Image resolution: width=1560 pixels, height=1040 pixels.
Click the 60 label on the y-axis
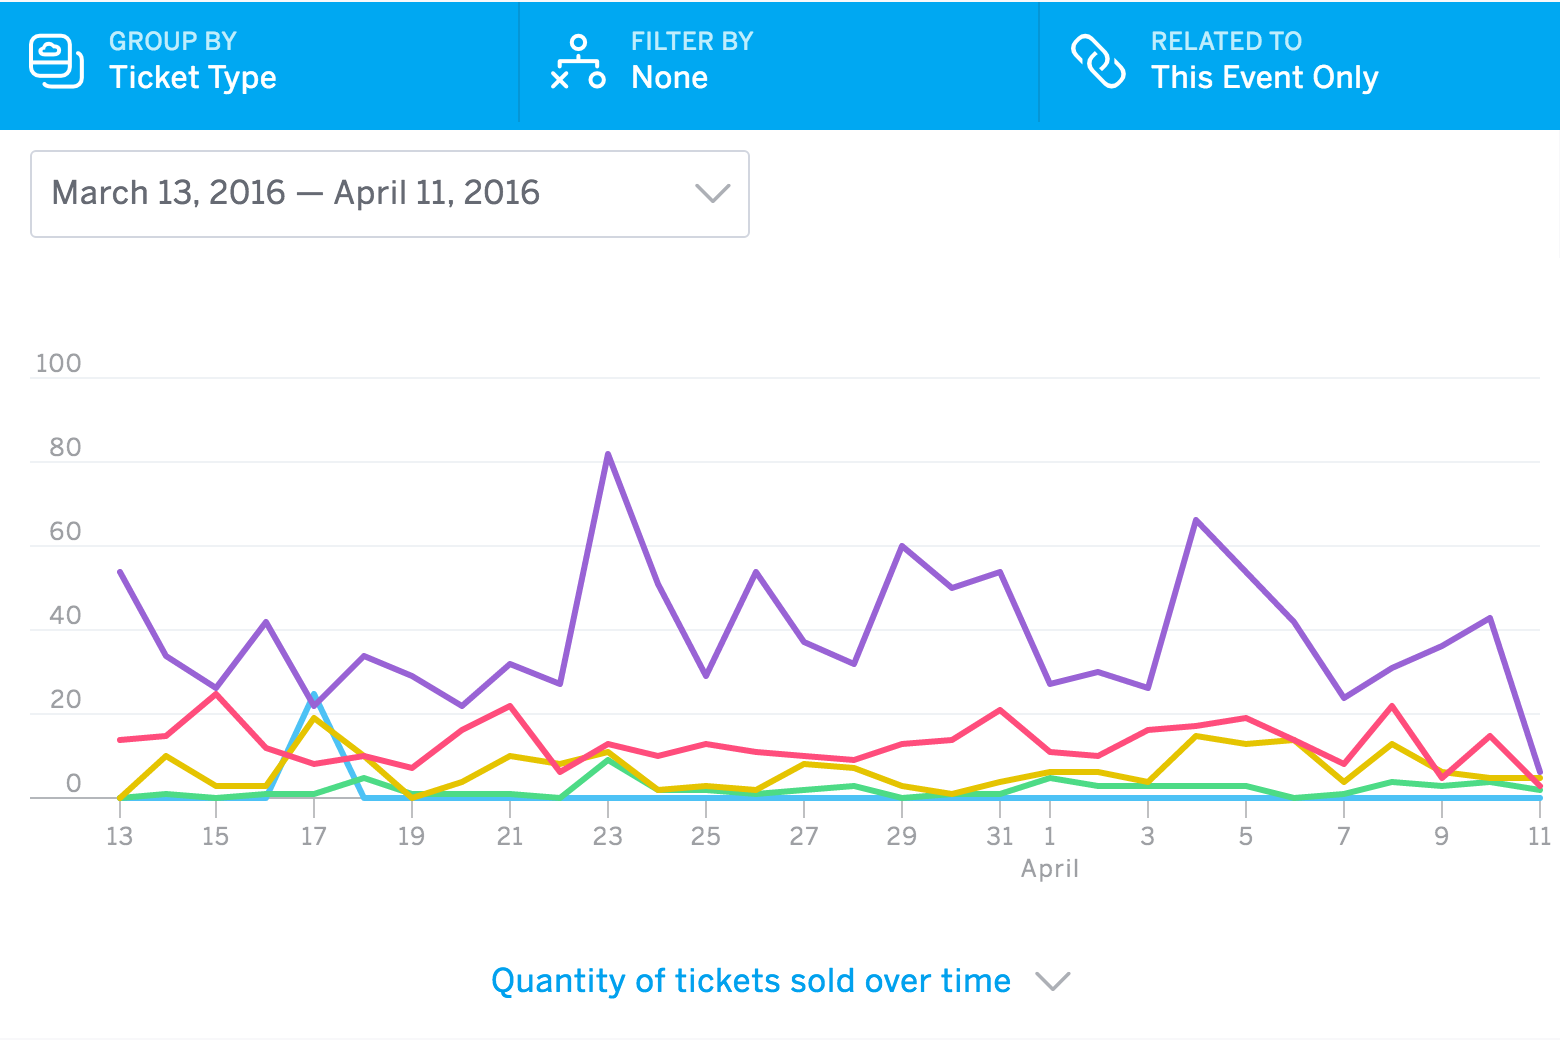coord(65,532)
